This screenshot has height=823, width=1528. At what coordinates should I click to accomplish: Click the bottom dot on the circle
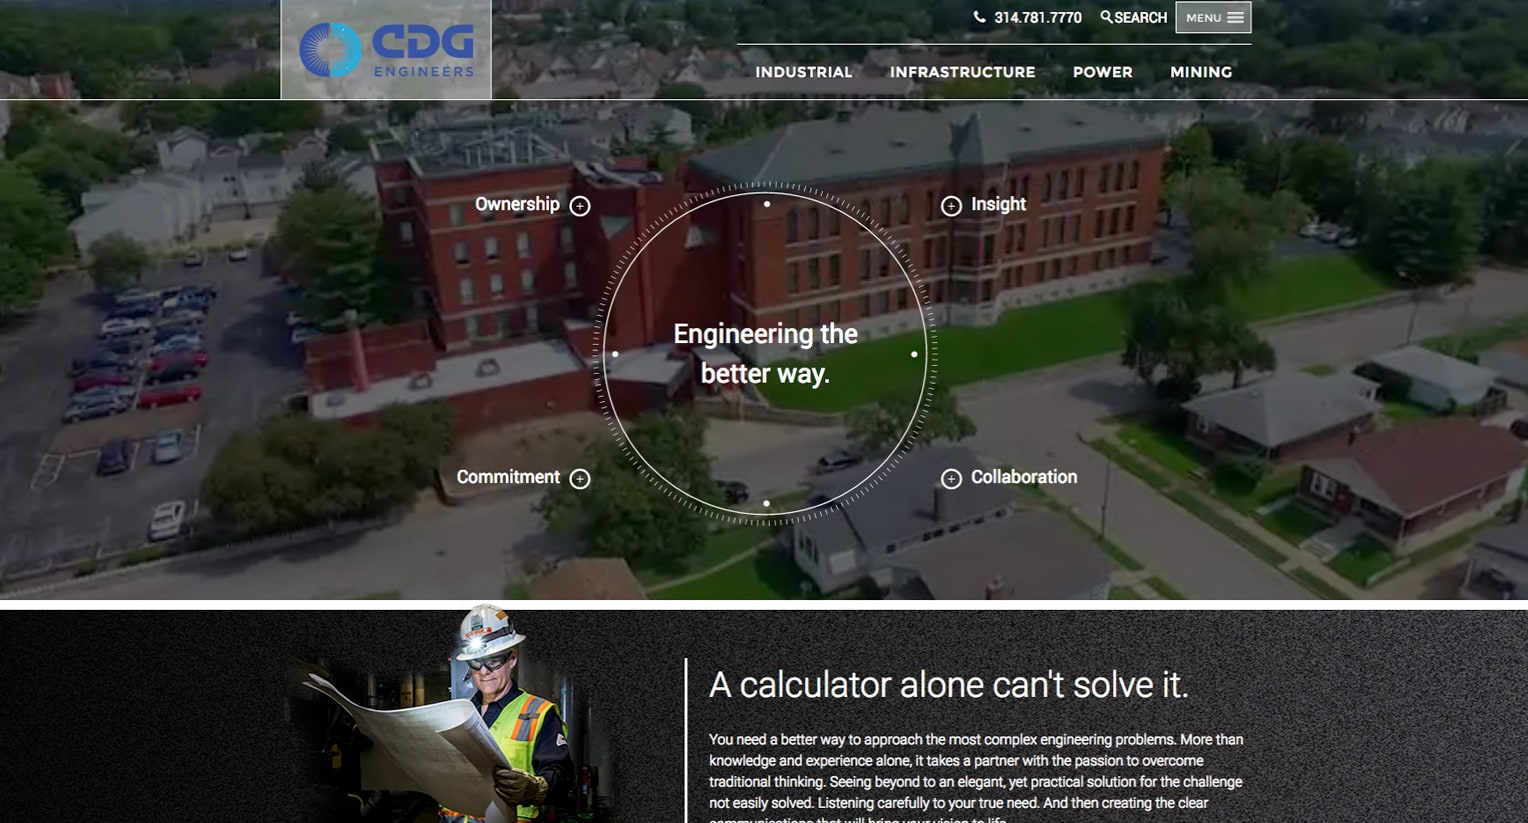pos(766,503)
